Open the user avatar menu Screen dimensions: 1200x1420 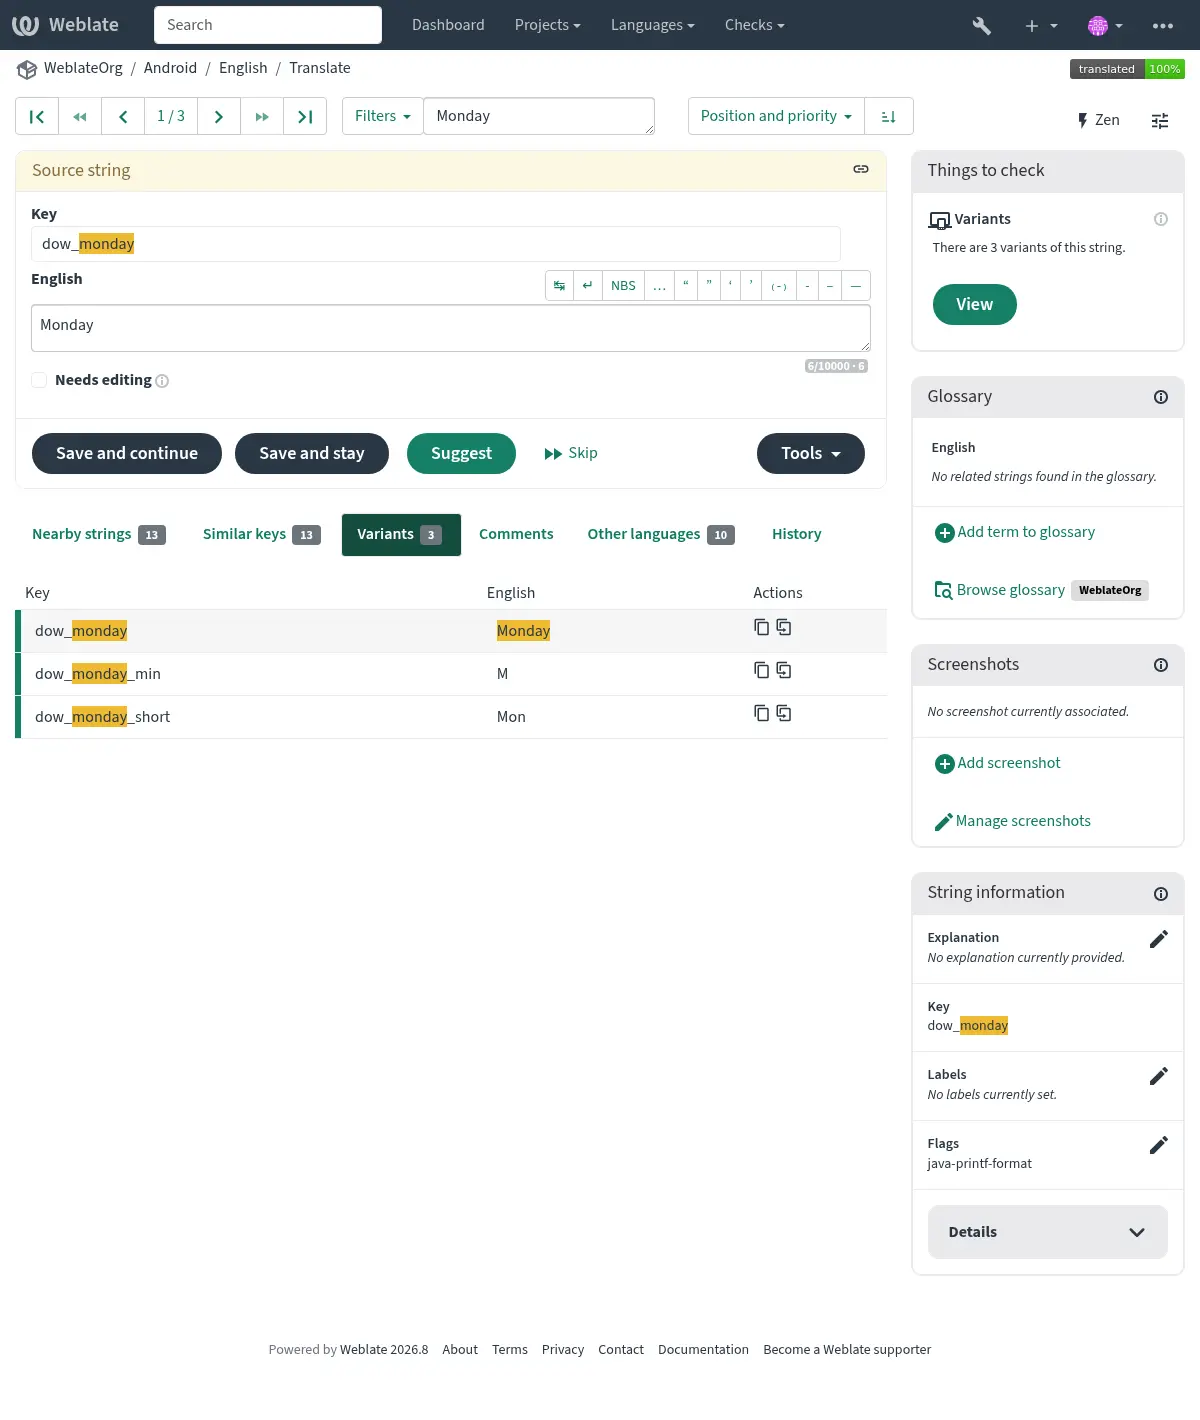point(1104,25)
